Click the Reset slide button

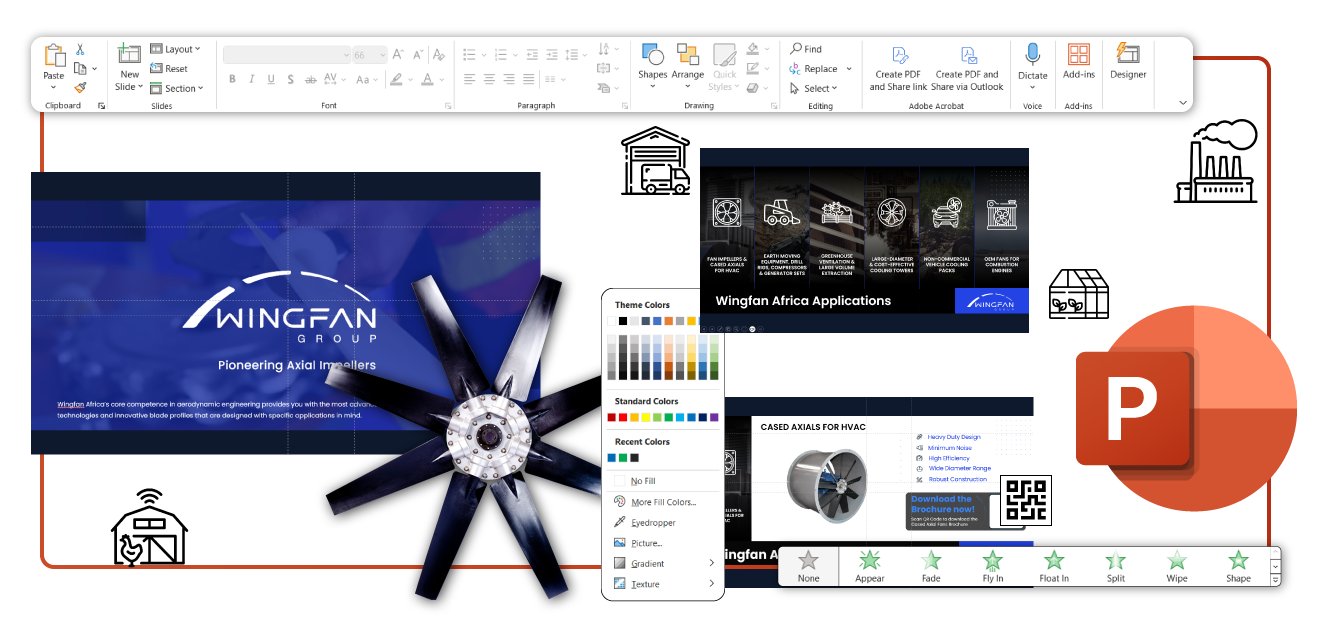pos(170,69)
